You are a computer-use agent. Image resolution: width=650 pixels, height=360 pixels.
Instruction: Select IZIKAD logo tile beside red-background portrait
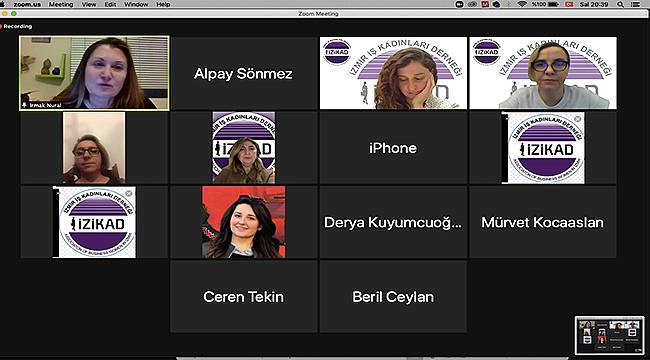(95, 222)
